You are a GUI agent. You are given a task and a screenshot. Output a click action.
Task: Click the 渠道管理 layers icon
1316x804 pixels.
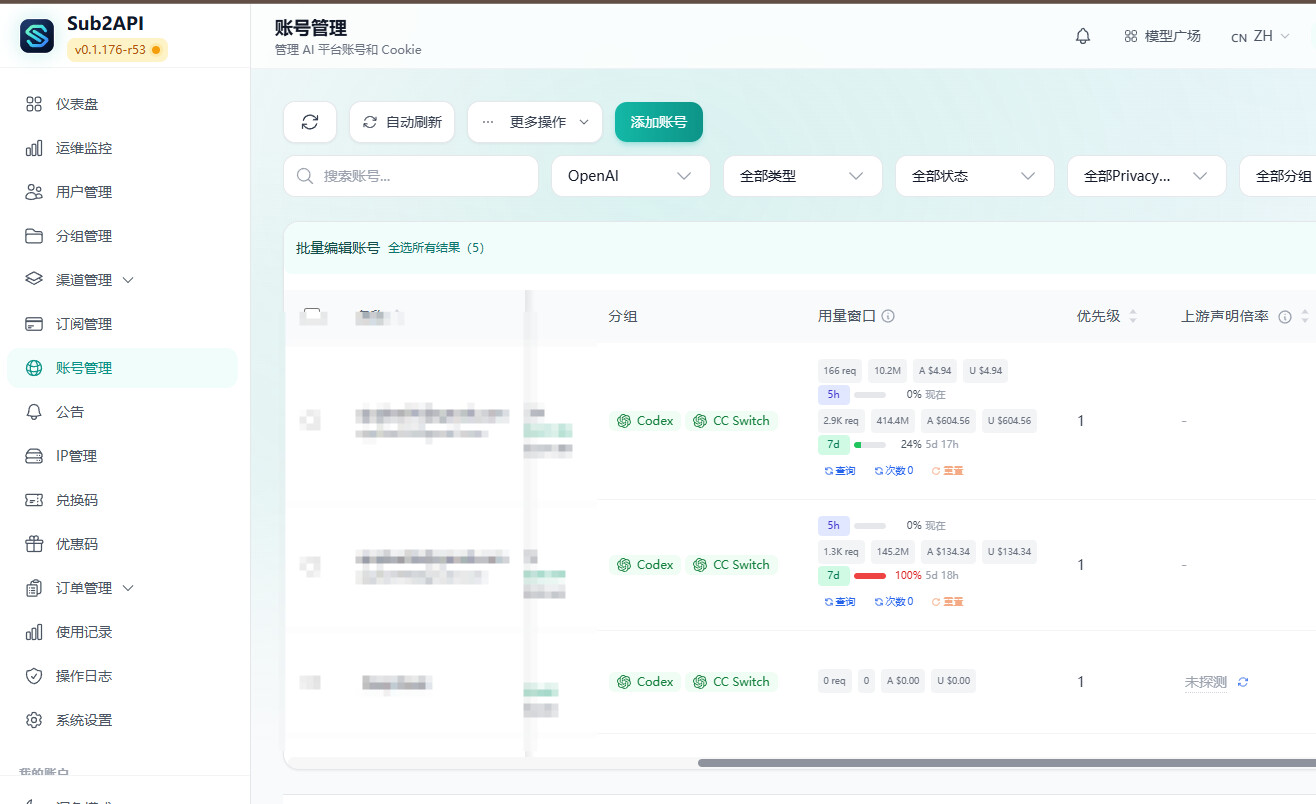click(x=34, y=280)
